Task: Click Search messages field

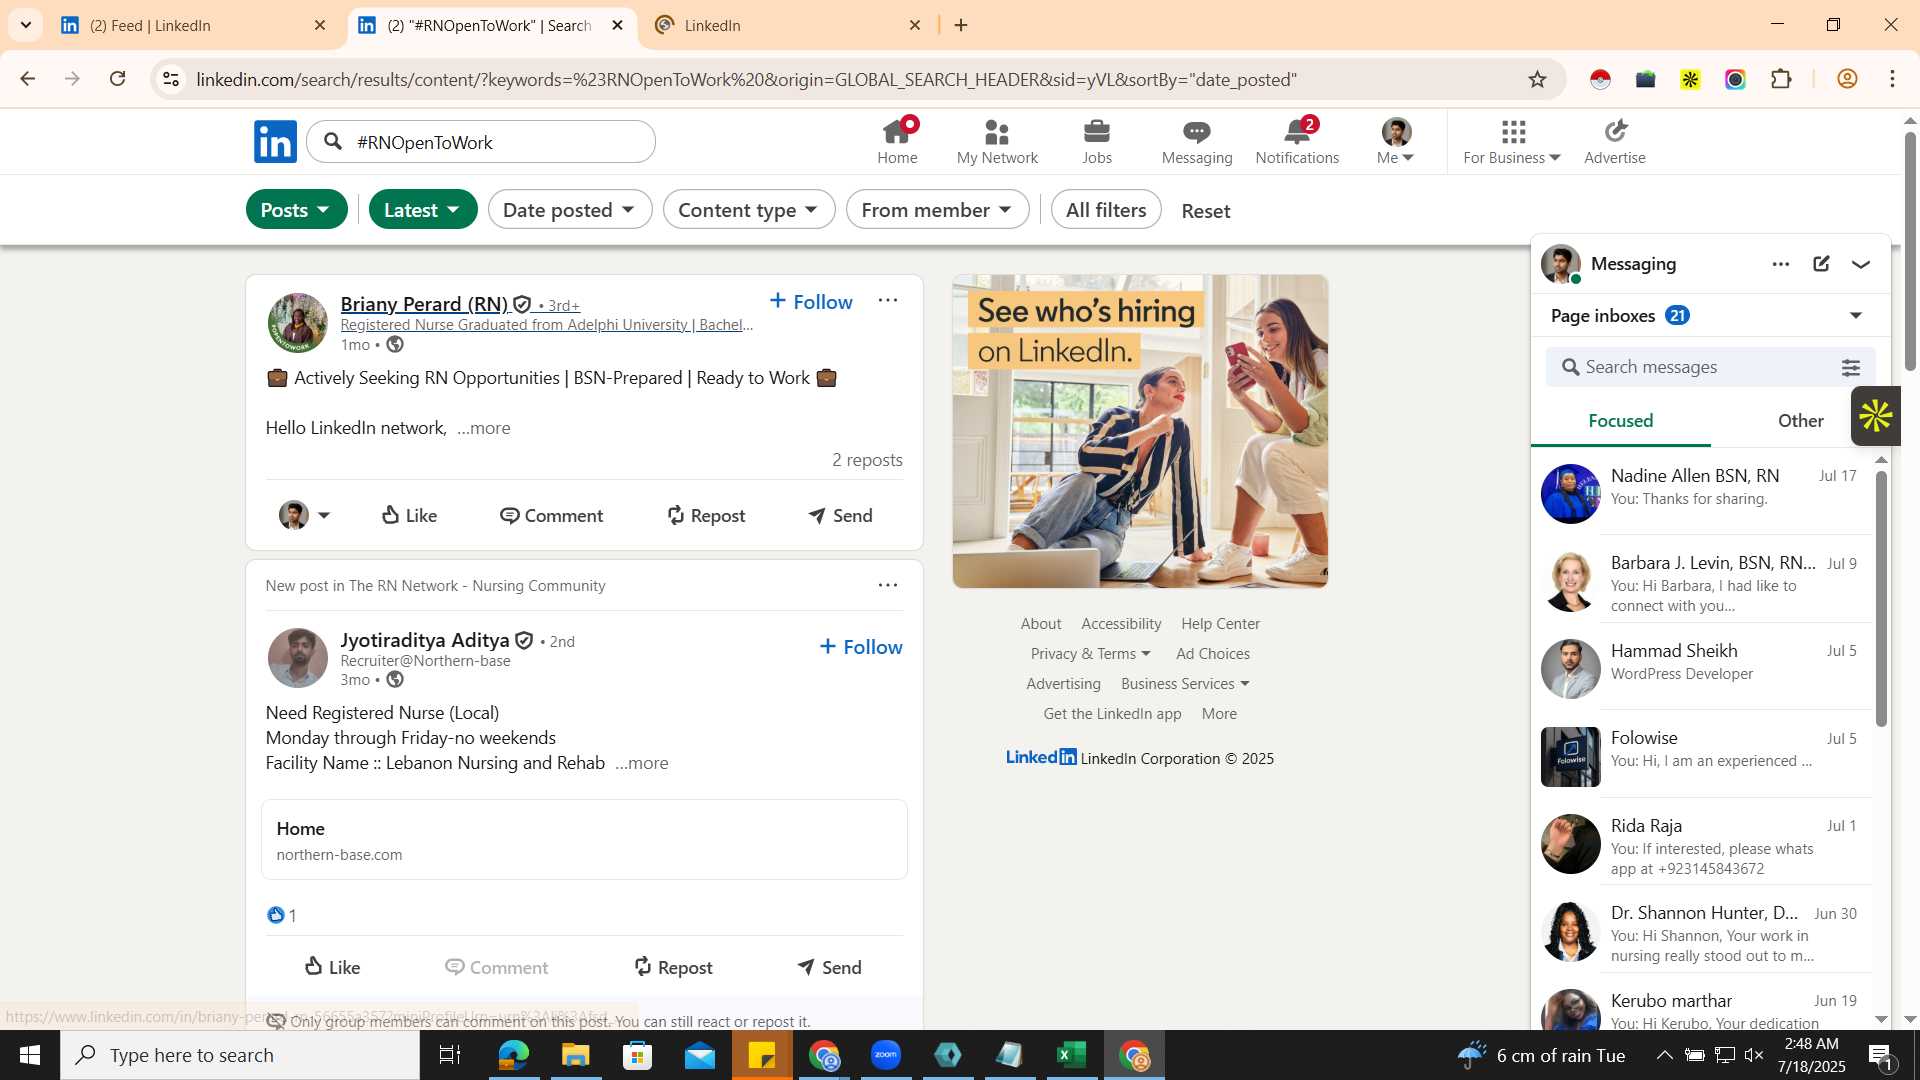Action: tap(1709, 367)
